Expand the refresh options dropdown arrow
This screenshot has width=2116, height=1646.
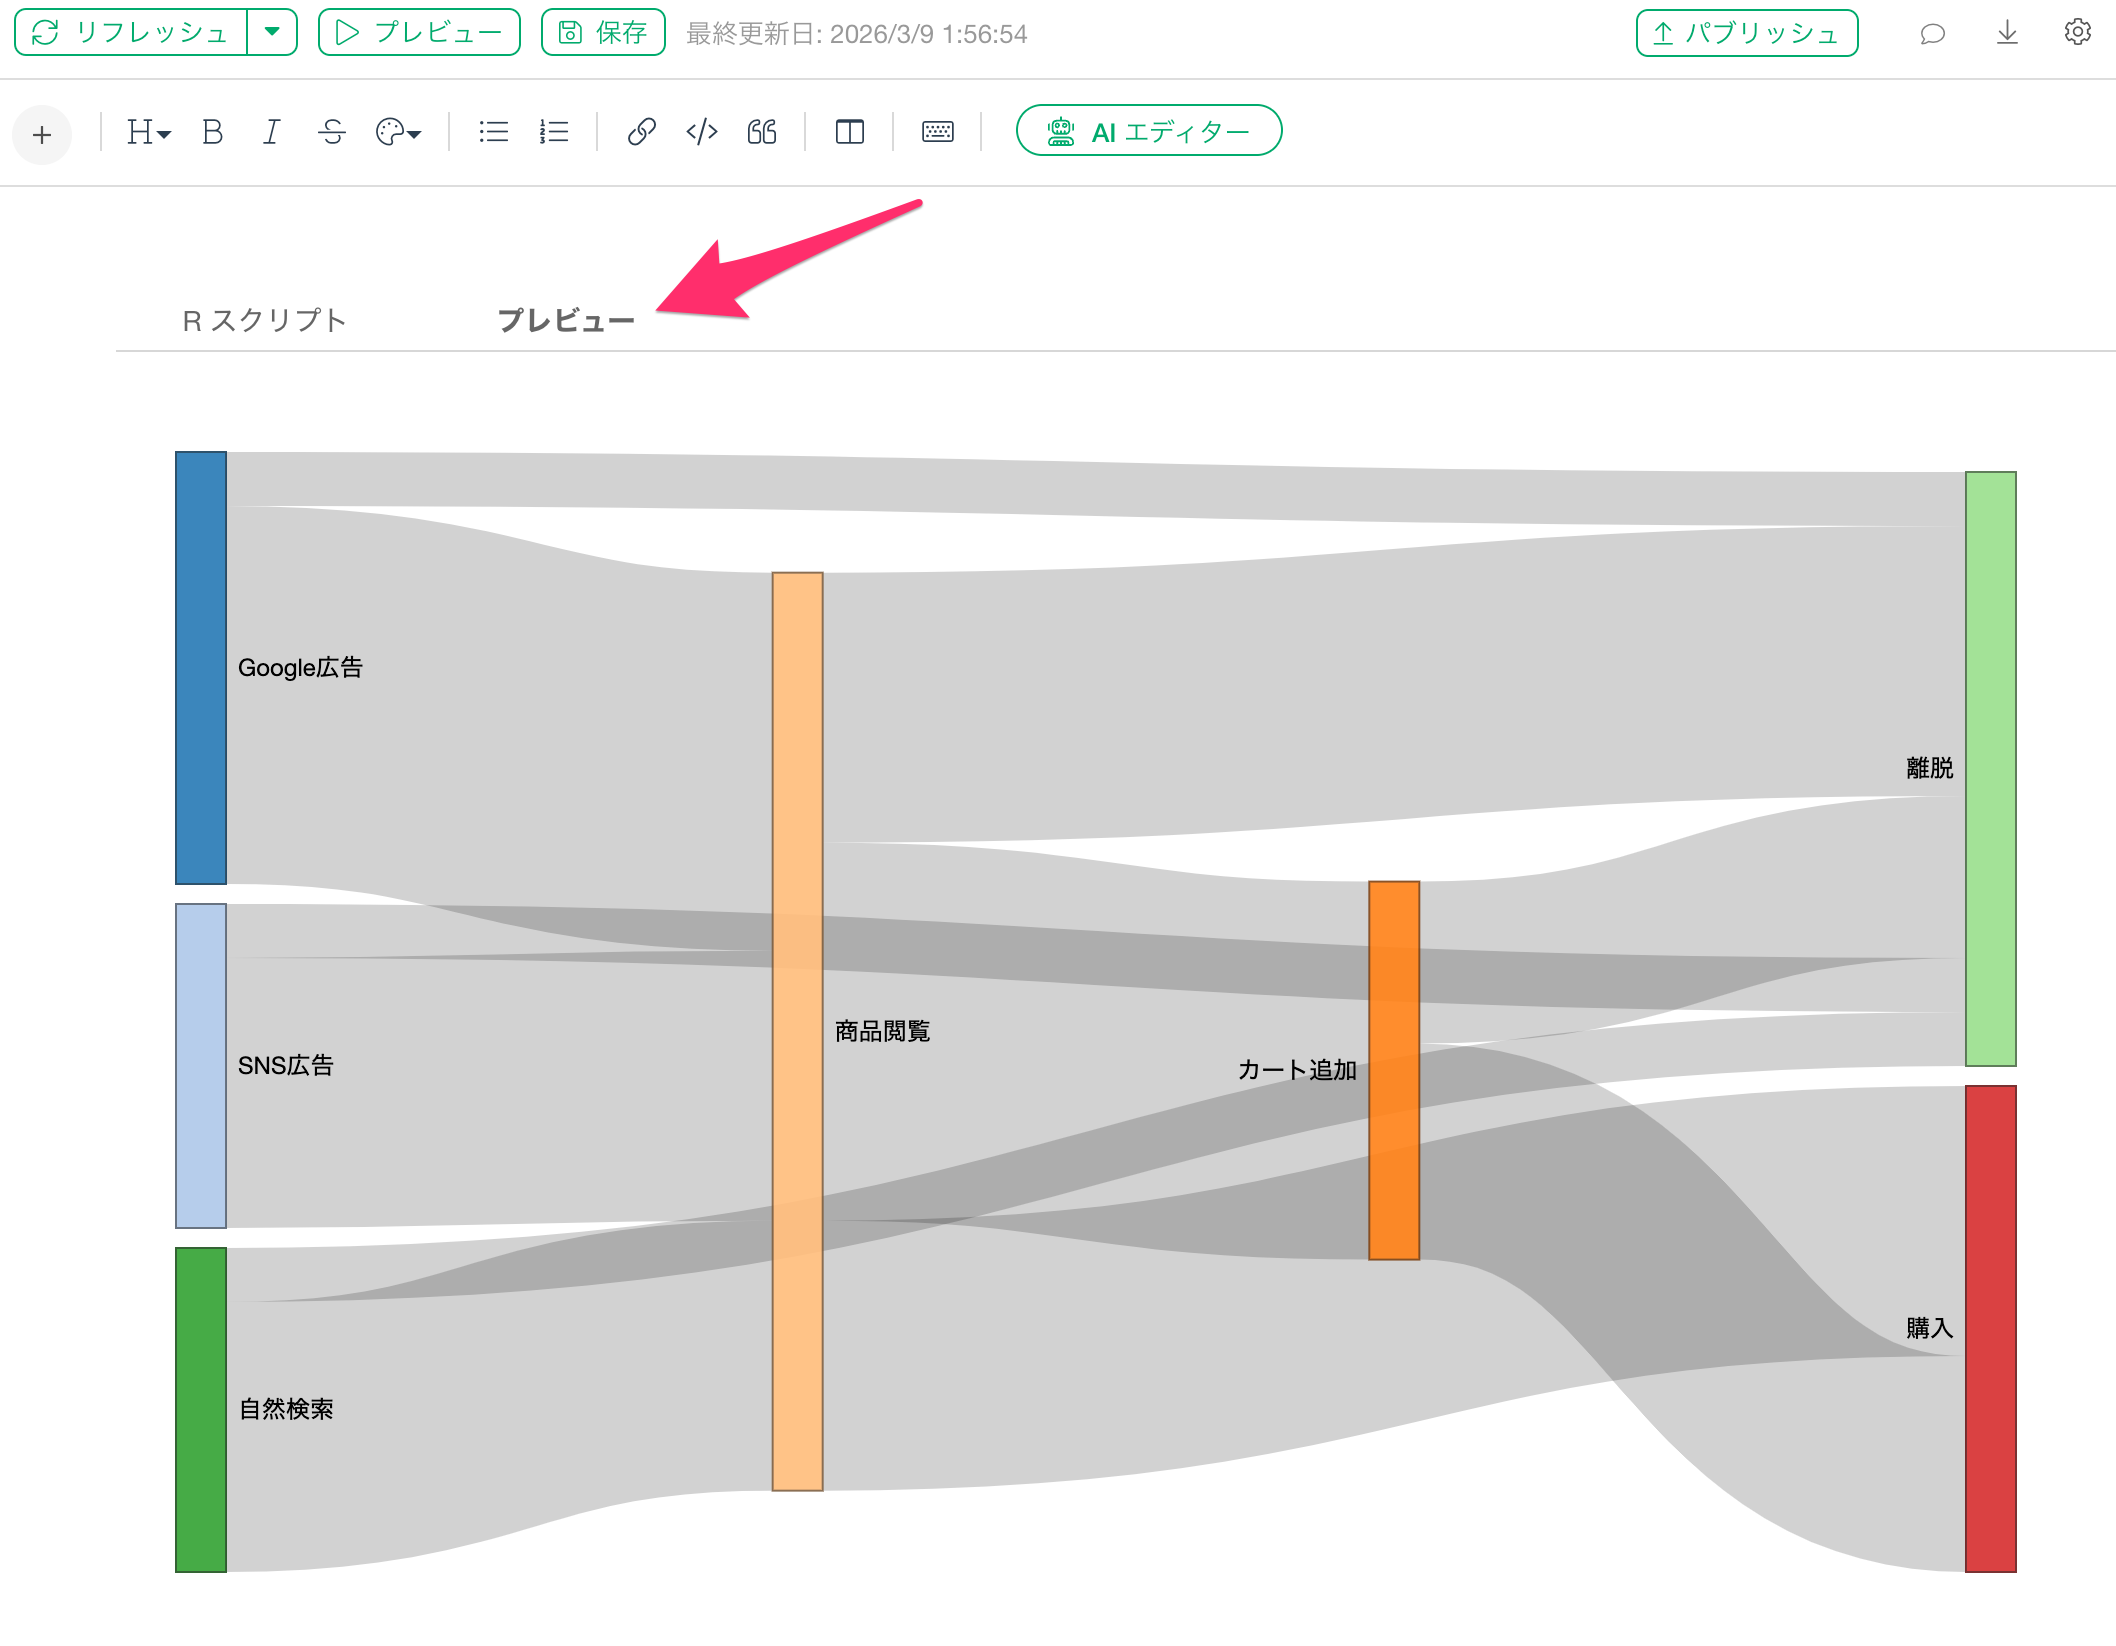click(x=272, y=32)
